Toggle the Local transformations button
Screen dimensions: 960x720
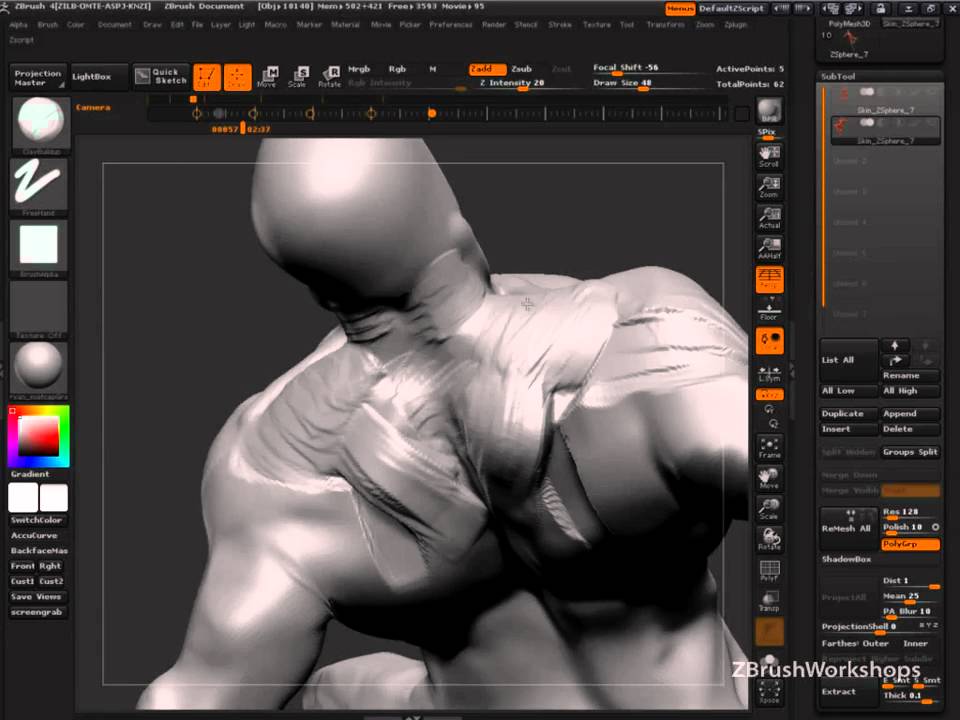pos(770,341)
